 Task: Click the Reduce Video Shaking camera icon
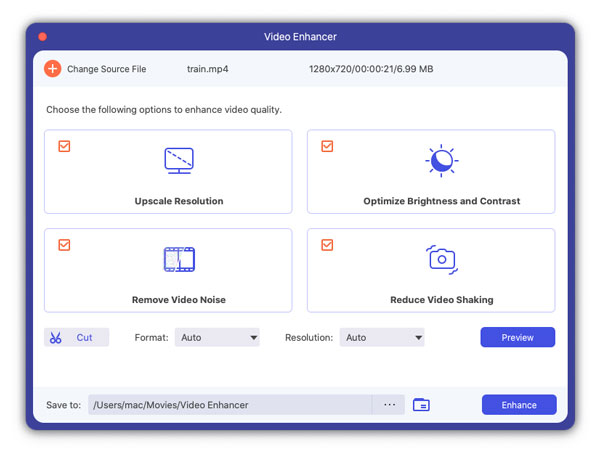(441, 259)
